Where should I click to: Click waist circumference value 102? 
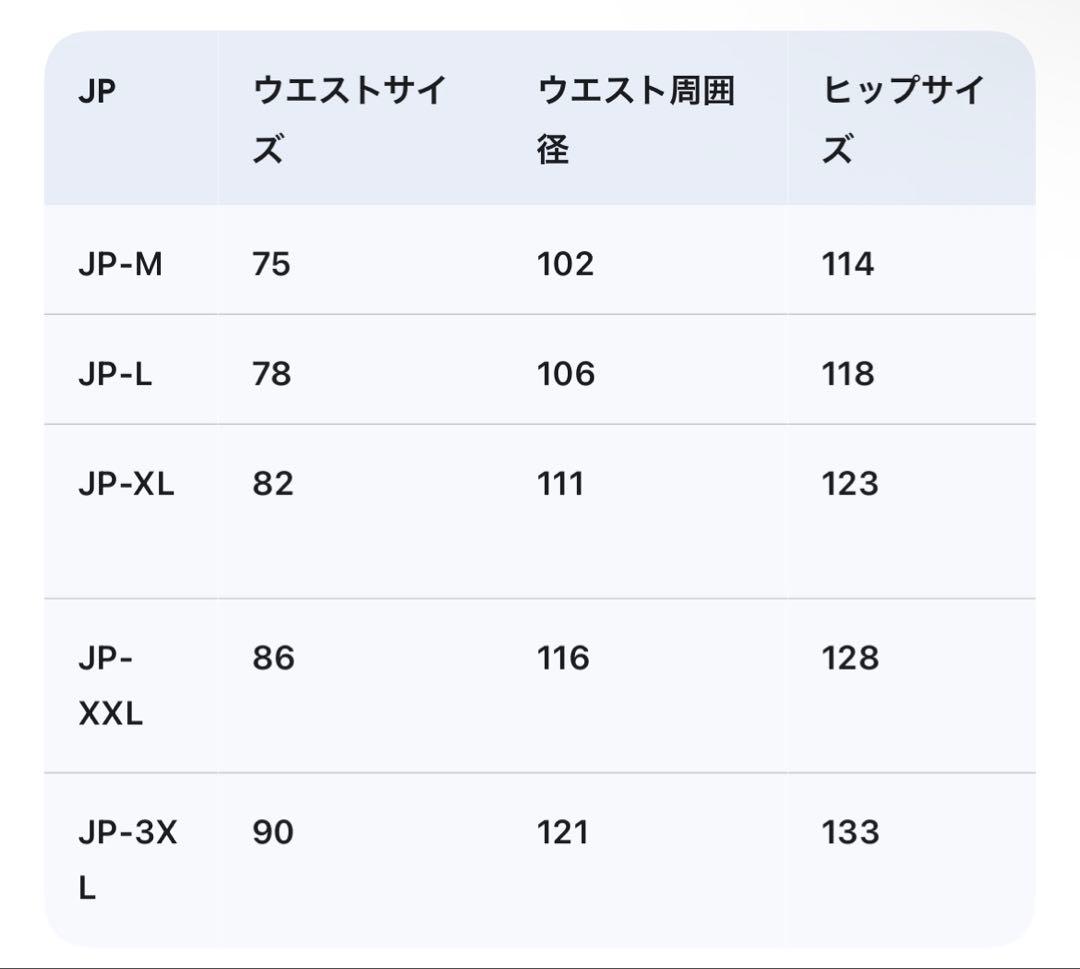click(x=565, y=264)
